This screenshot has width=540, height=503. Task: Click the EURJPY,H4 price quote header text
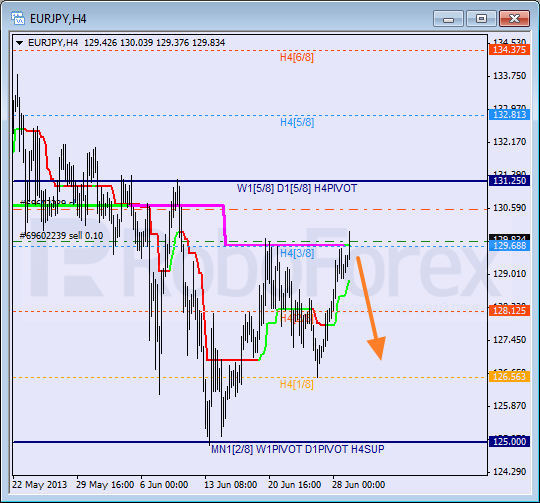[x=126, y=43]
